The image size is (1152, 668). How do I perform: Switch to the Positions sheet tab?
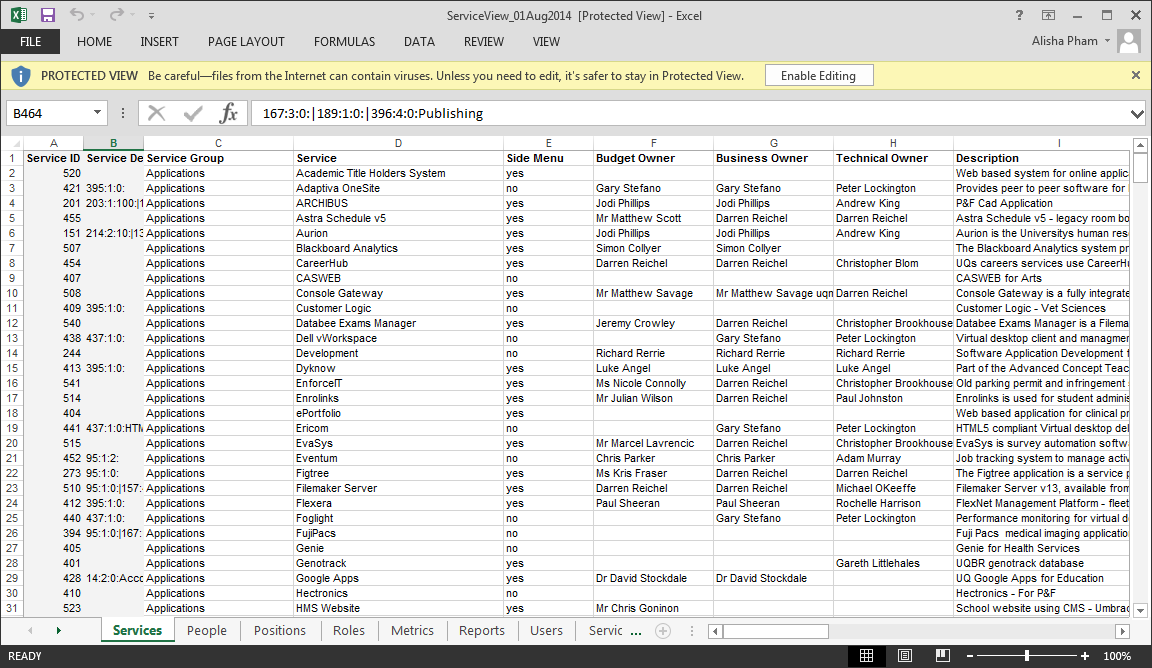pyautogui.click(x=280, y=631)
